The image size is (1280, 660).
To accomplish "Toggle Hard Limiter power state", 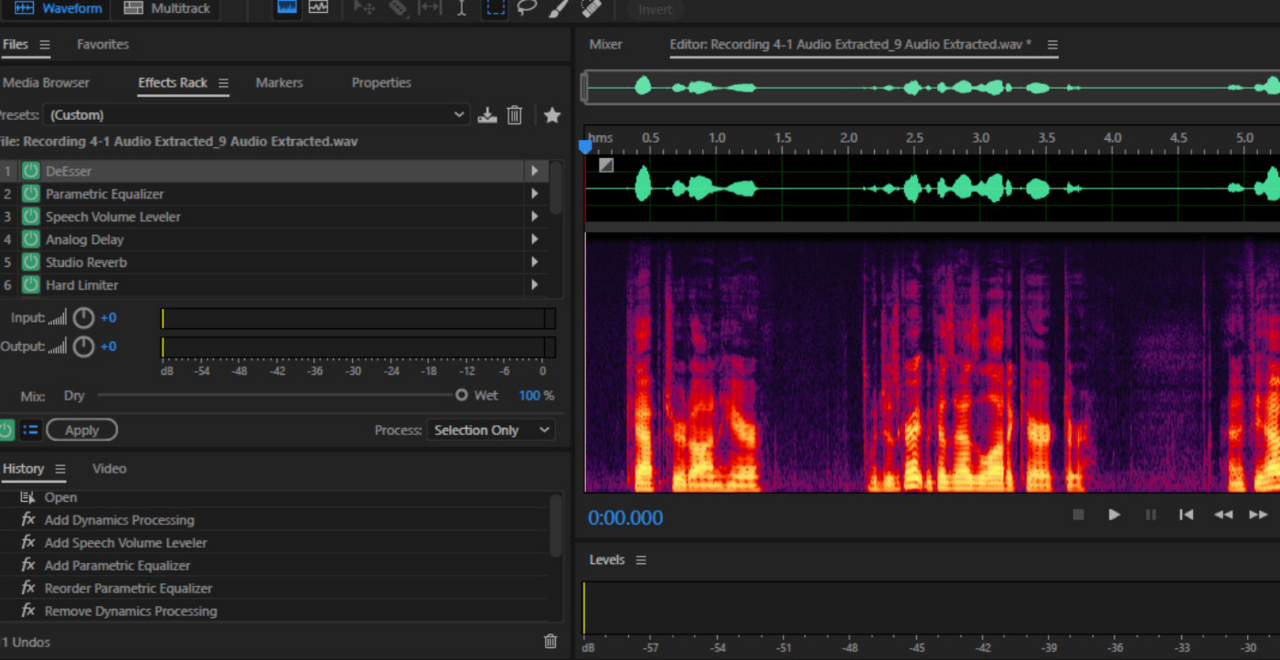I will (31, 285).
